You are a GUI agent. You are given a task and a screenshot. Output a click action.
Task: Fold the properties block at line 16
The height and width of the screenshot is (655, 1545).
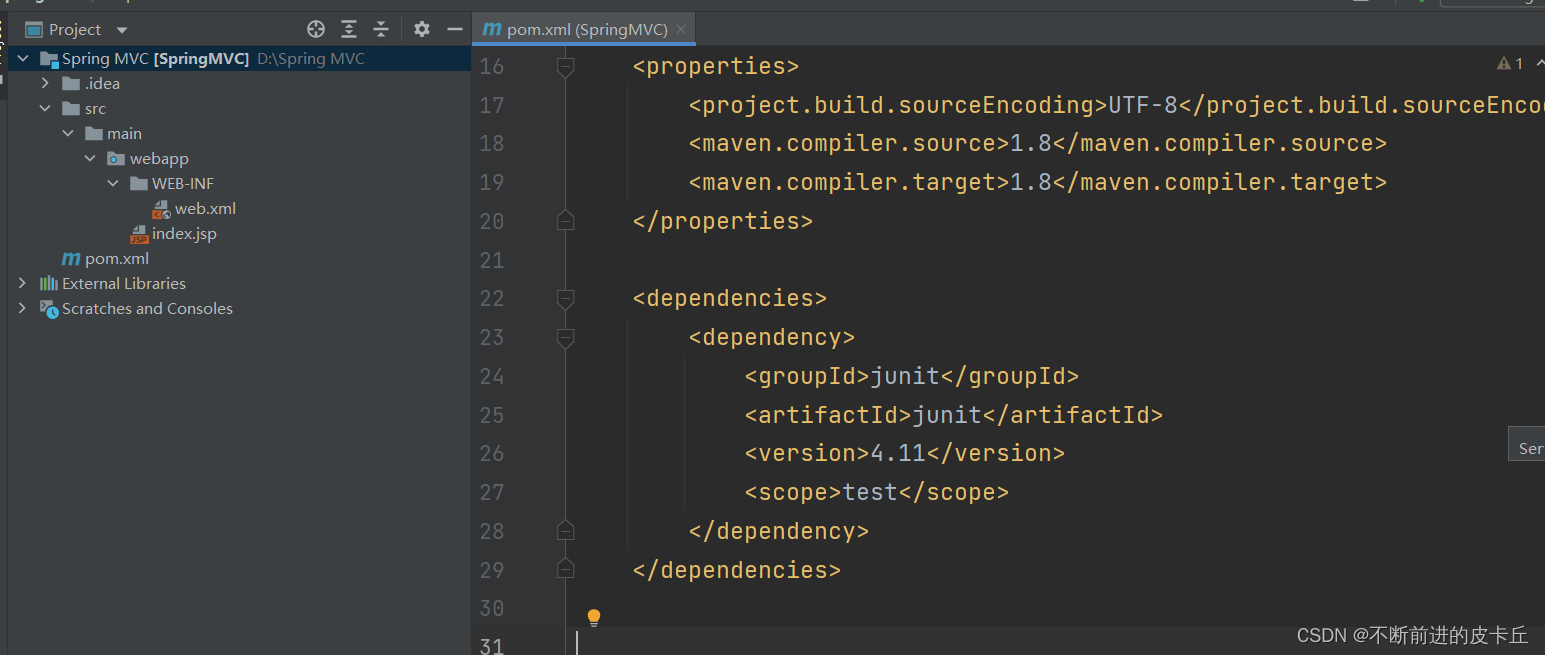click(x=565, y=67)
